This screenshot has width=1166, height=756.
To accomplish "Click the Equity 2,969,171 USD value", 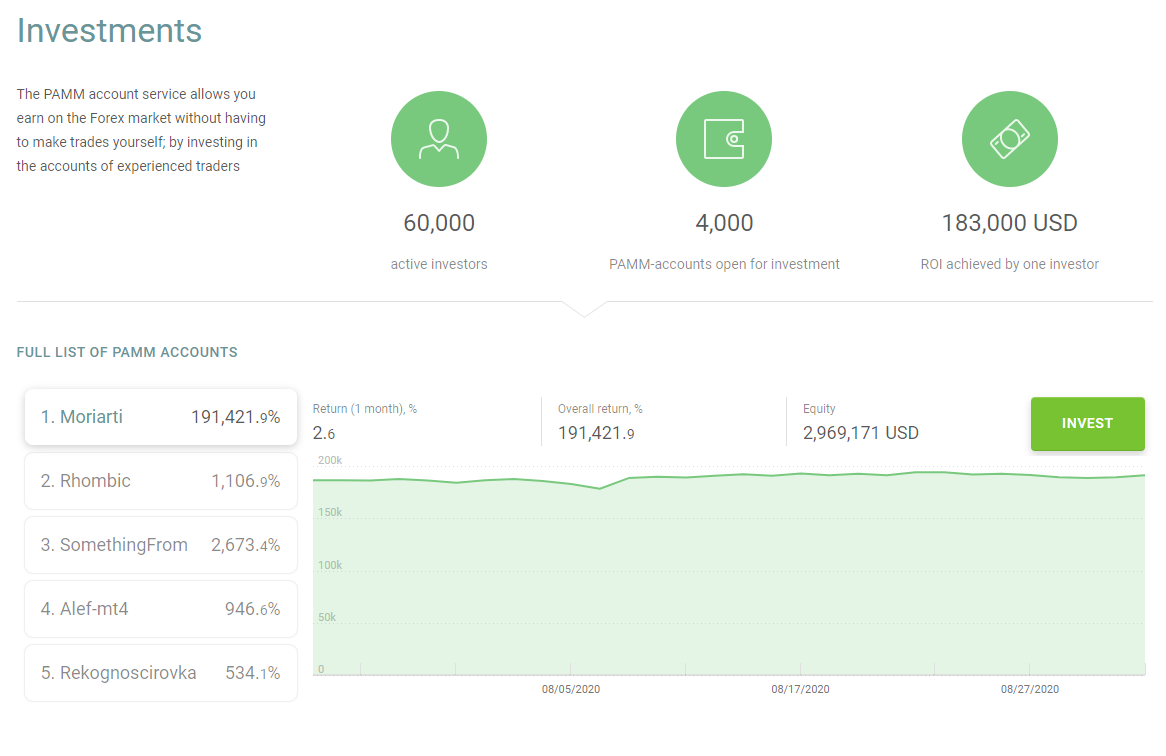I will pos(860,433).
